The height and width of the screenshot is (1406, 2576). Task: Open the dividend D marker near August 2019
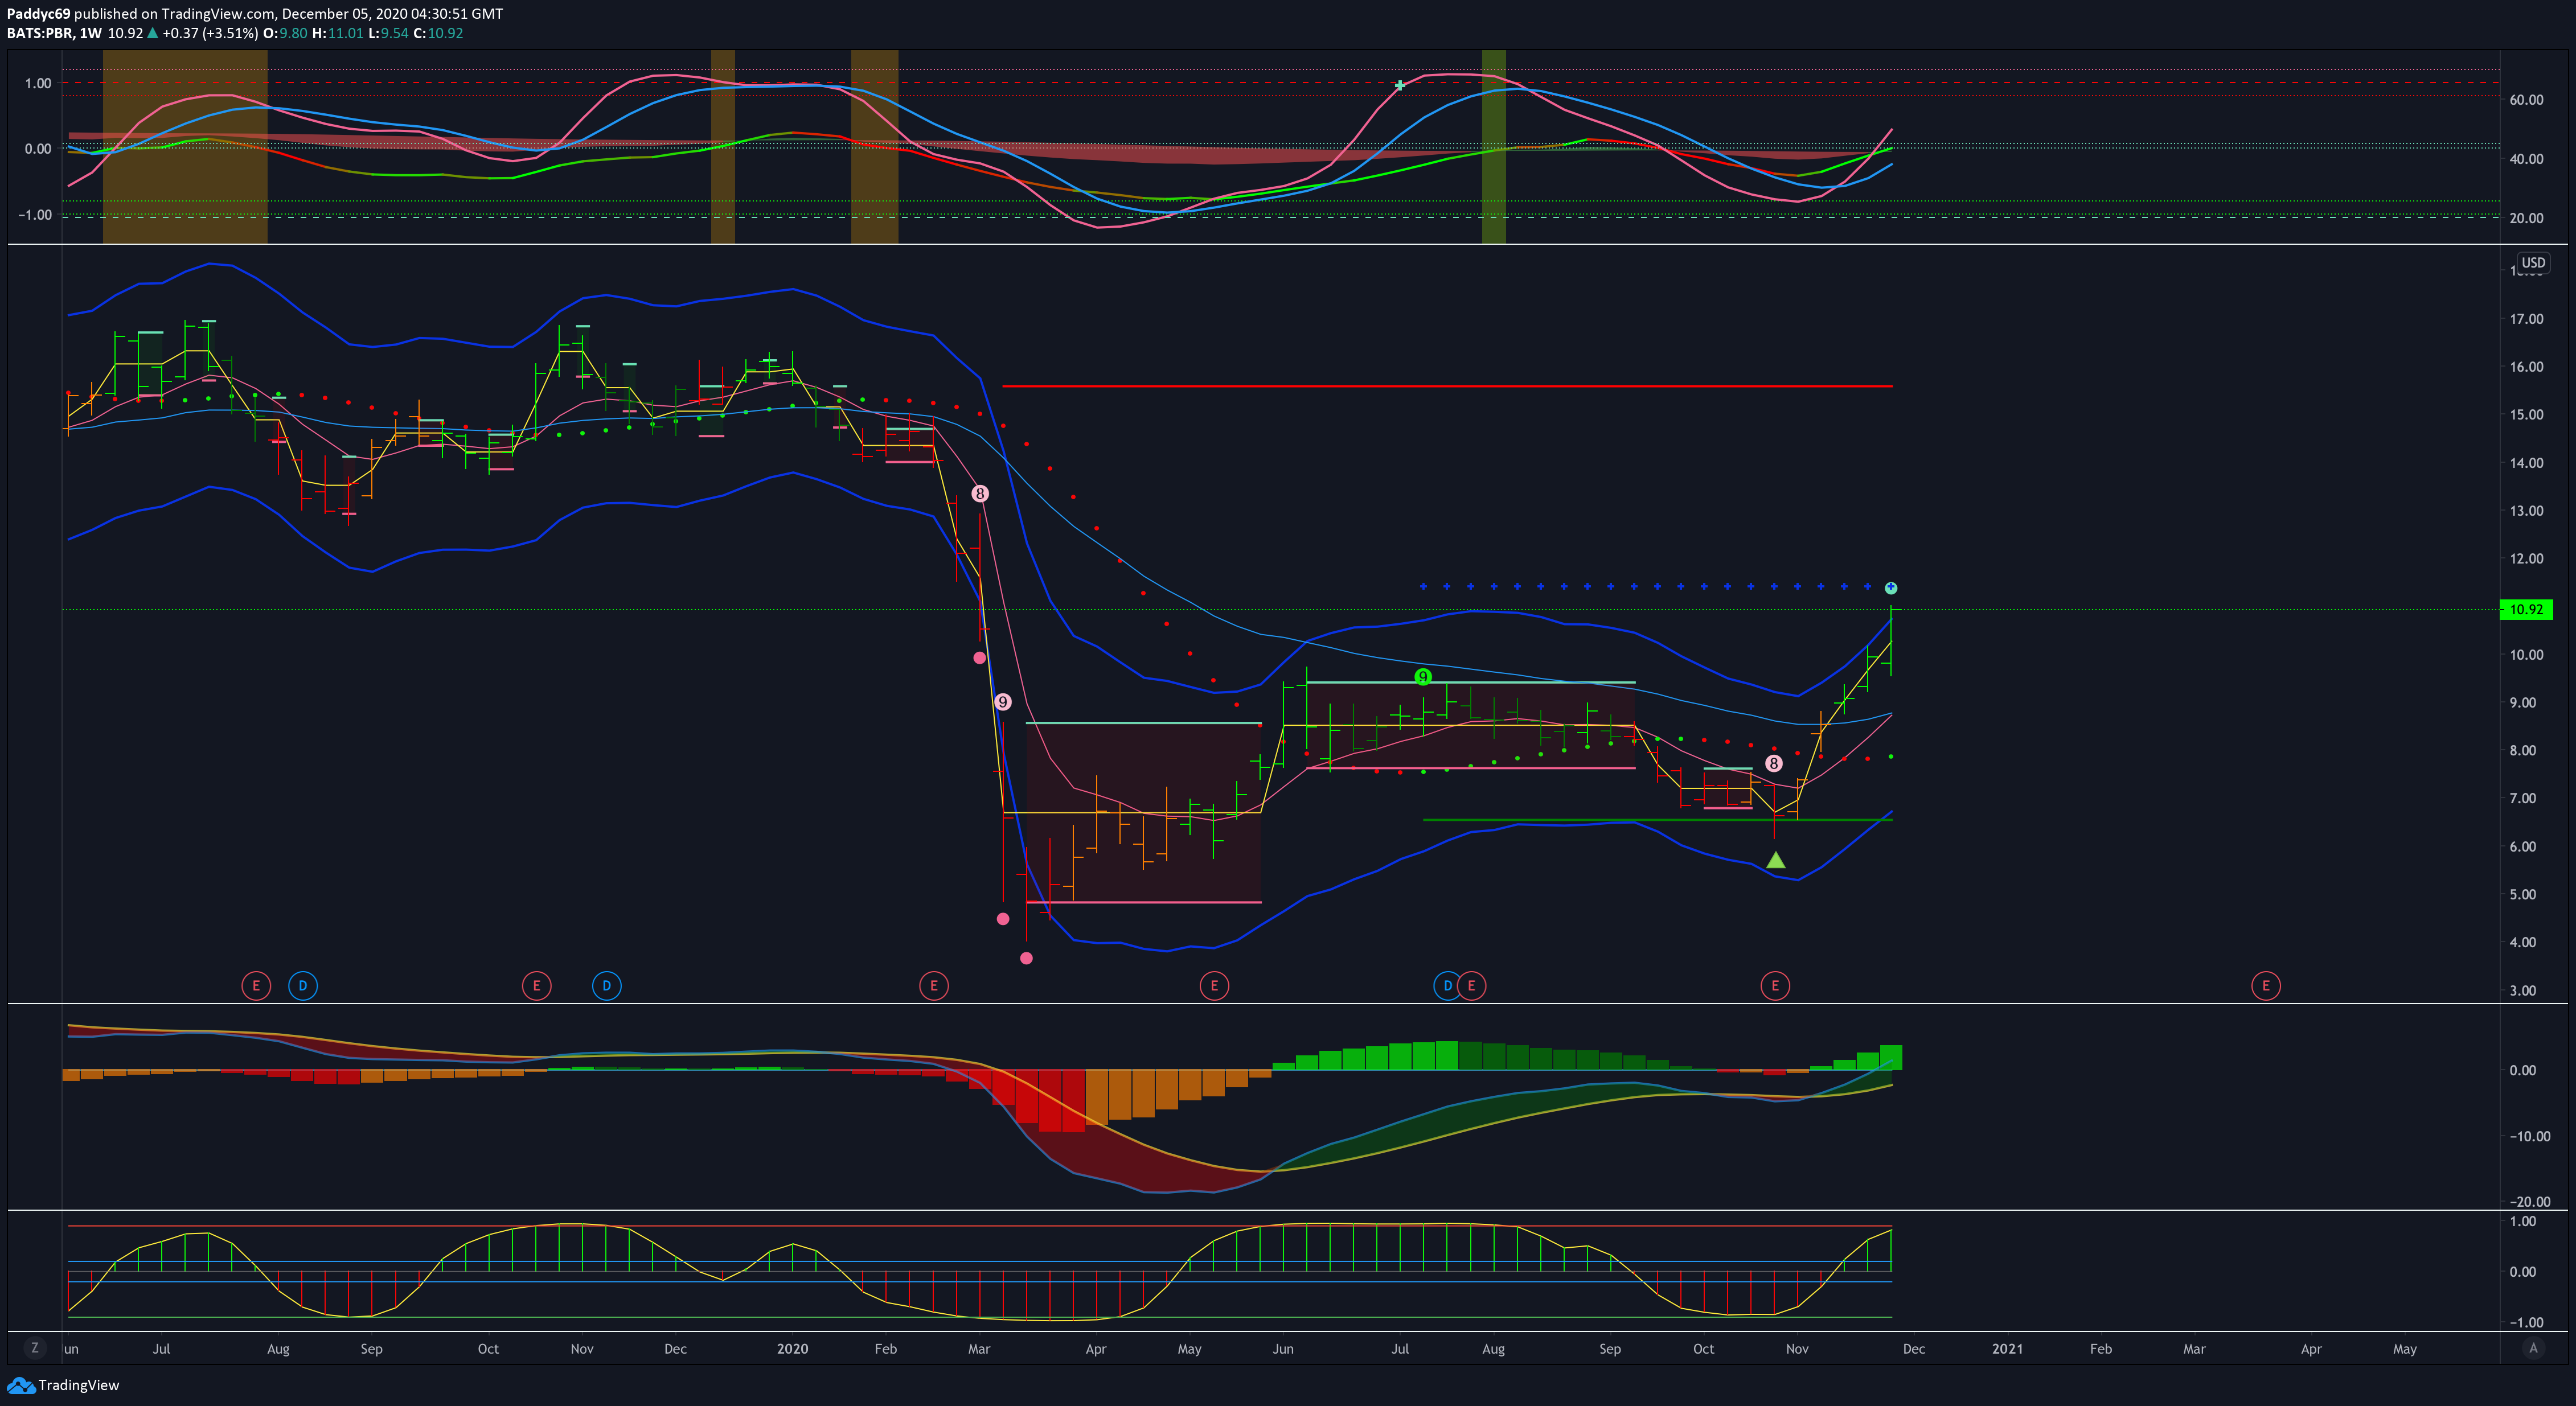(x=303, y=986)
